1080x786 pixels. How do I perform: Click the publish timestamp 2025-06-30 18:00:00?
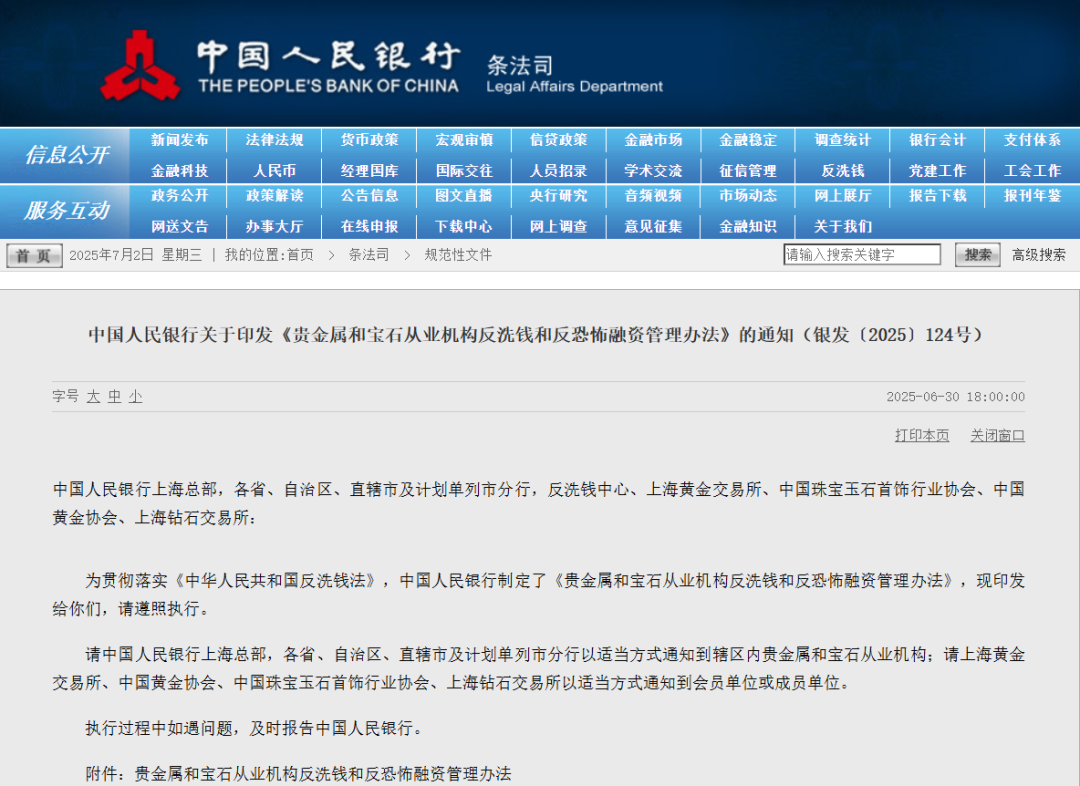955,397
